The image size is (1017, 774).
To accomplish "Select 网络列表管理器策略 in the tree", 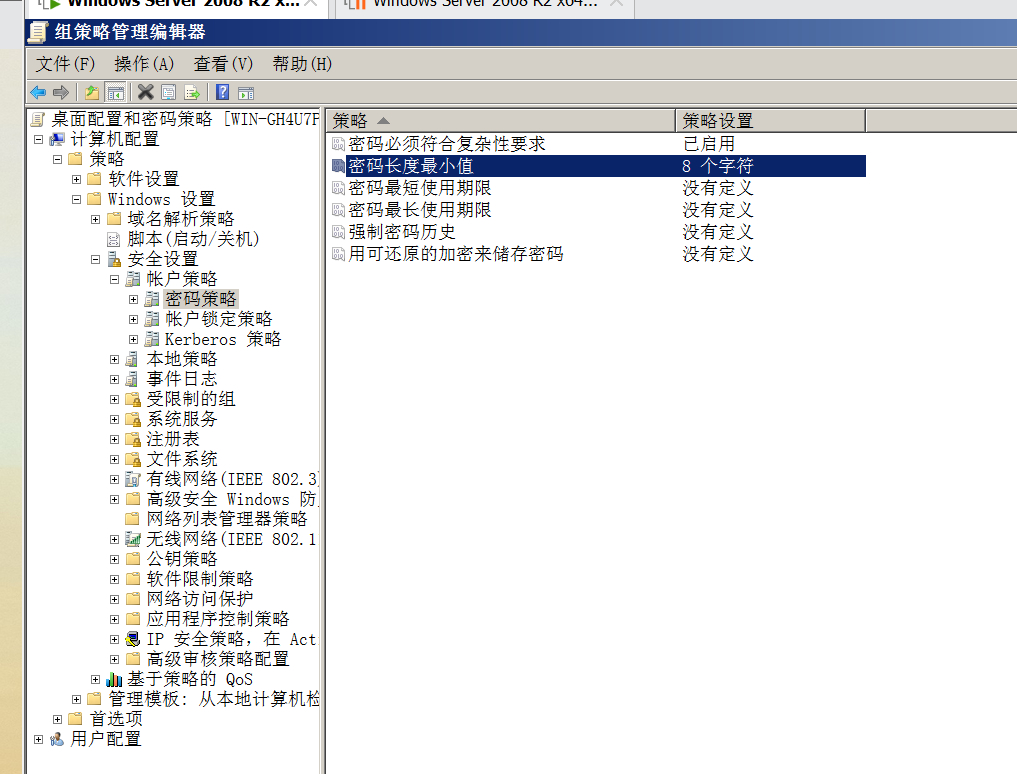I will (227, 519).
